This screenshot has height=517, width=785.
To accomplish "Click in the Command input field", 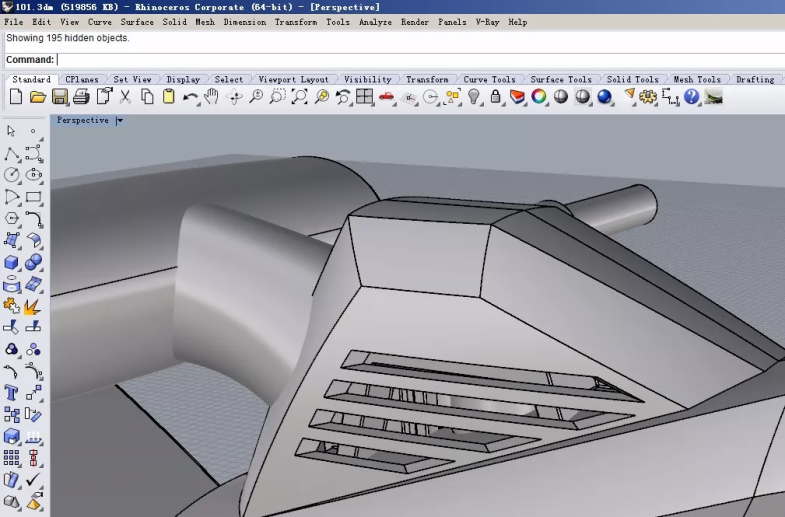I will tap(400, 60).
